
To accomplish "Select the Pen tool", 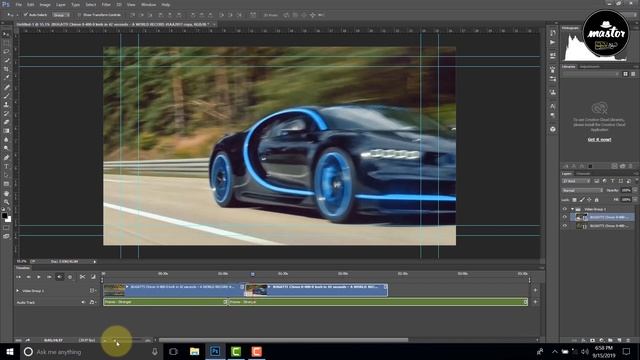I will (x=6, y=158).
